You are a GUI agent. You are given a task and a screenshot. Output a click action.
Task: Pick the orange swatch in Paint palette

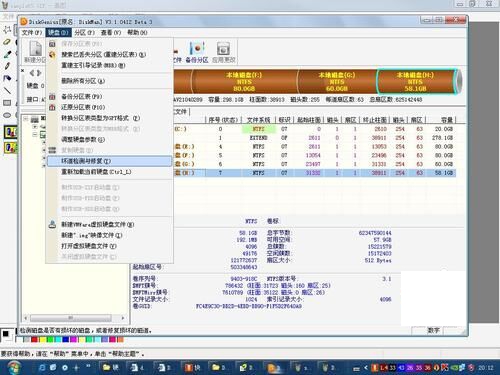point(120,340)
